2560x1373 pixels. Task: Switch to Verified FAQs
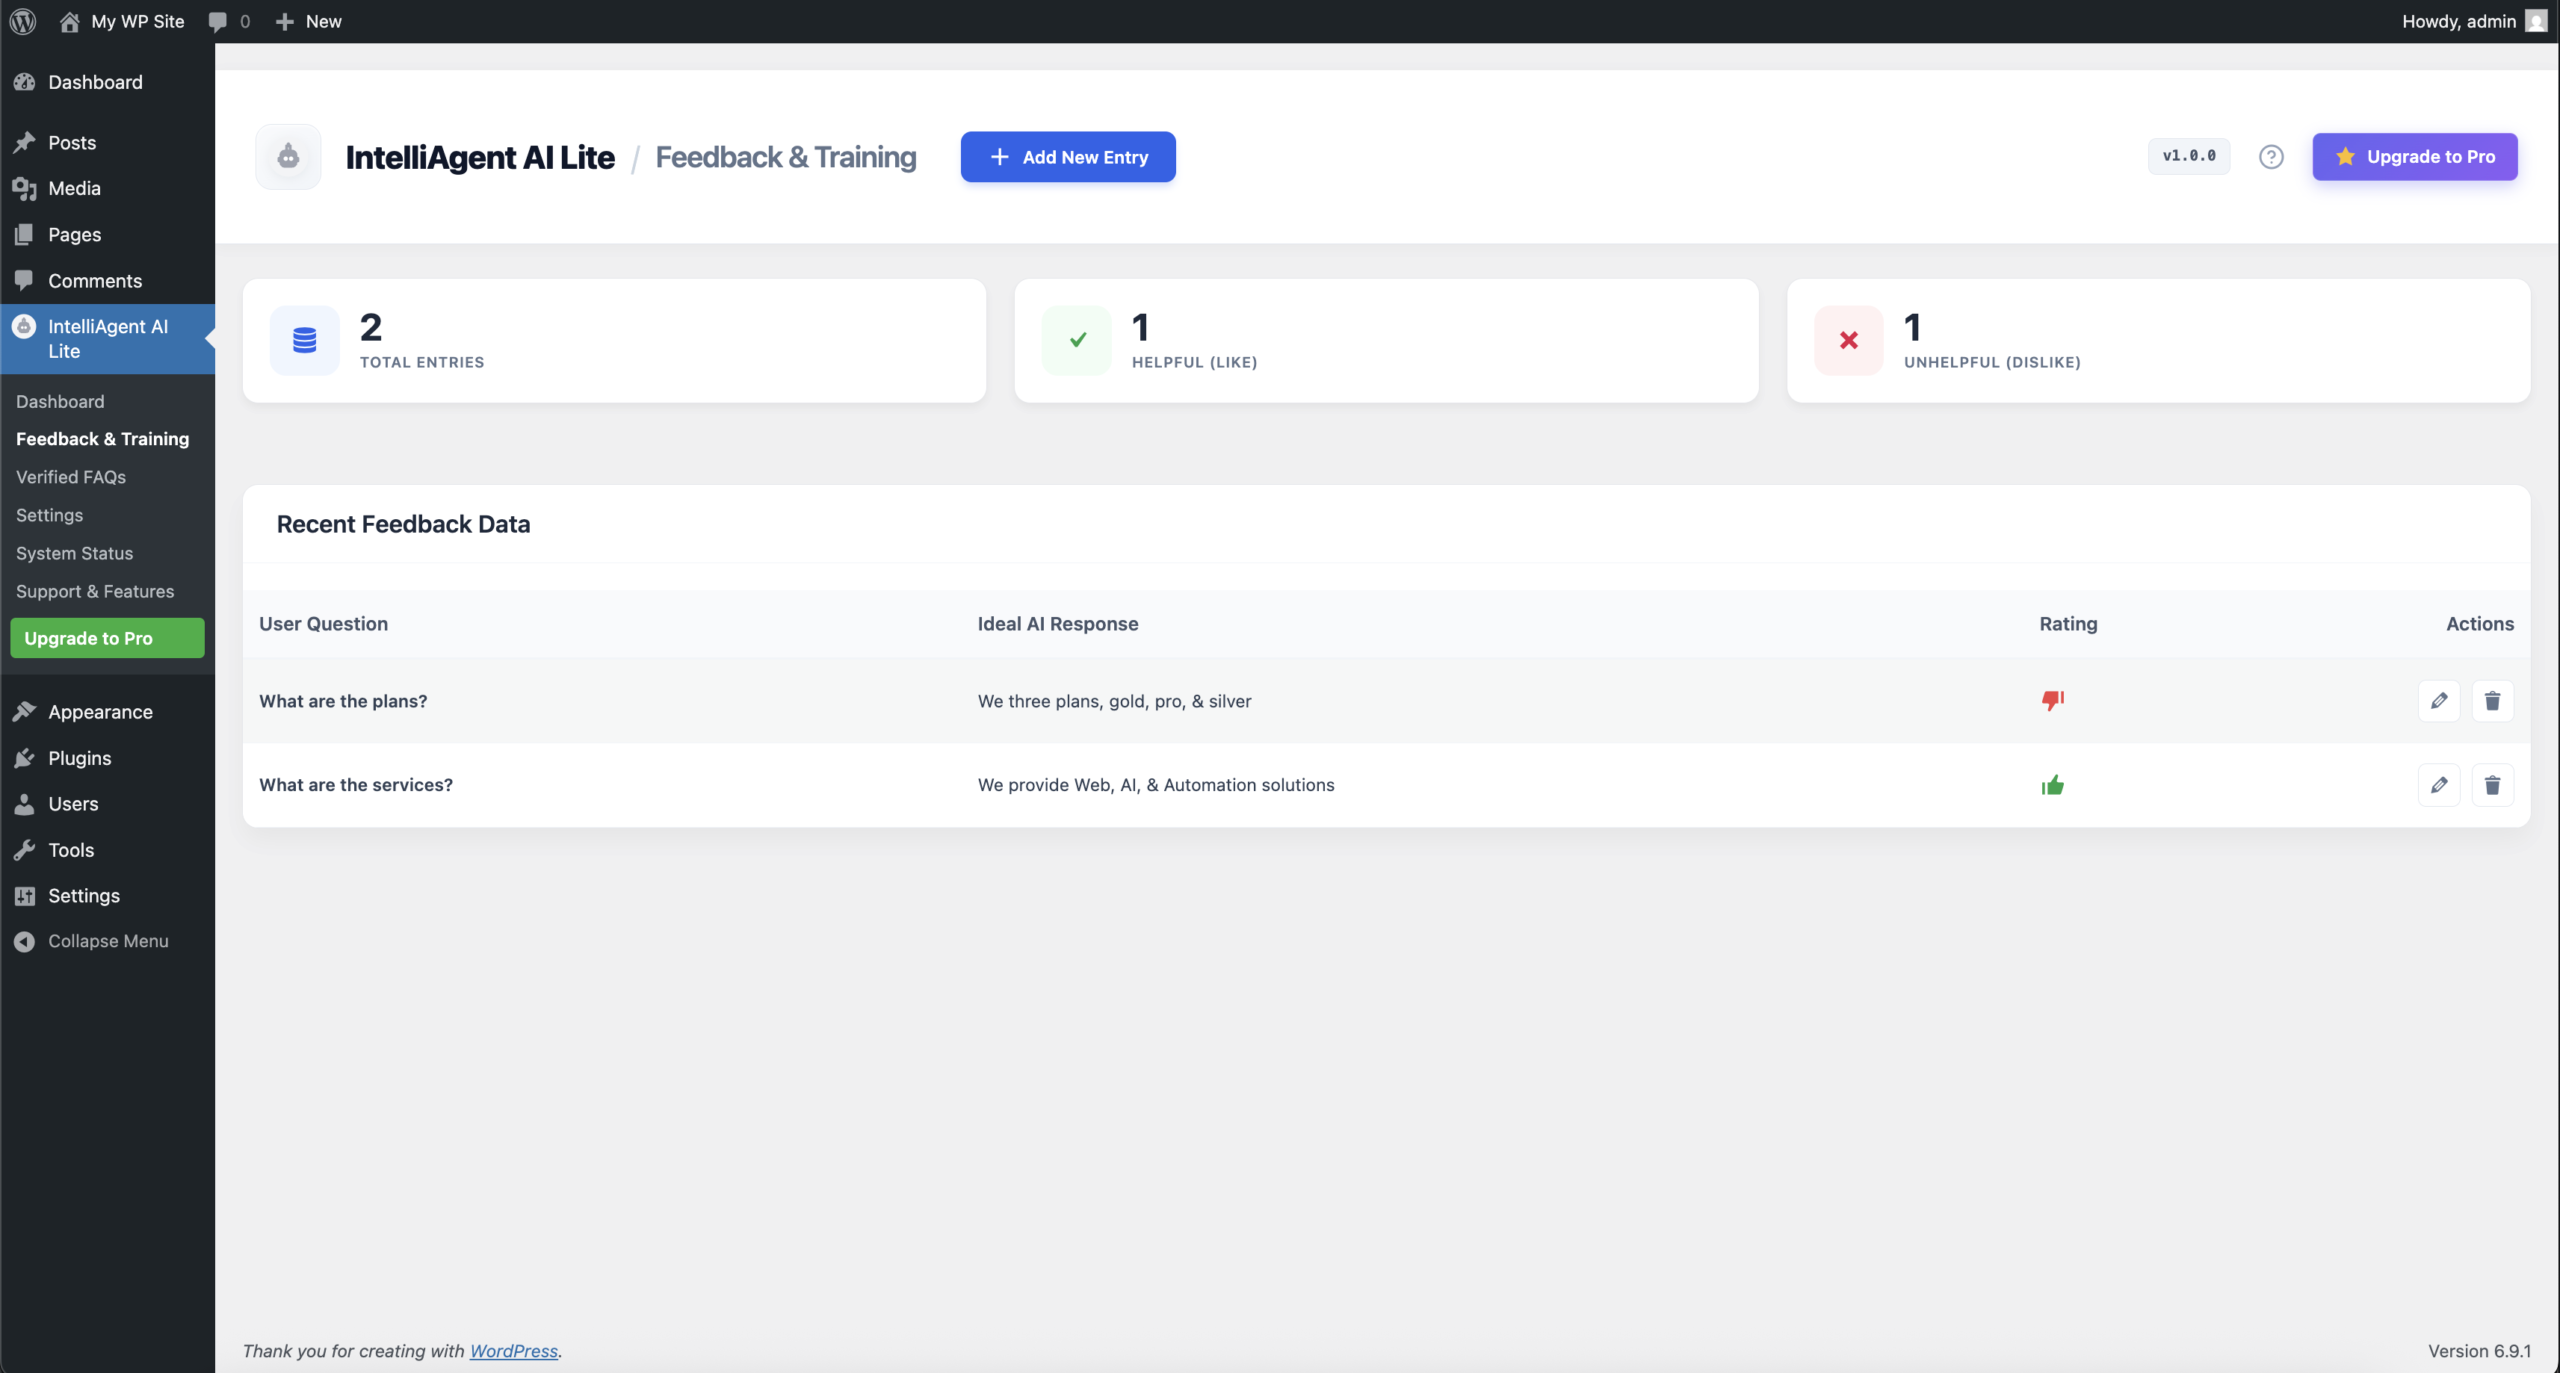point(71,477)
